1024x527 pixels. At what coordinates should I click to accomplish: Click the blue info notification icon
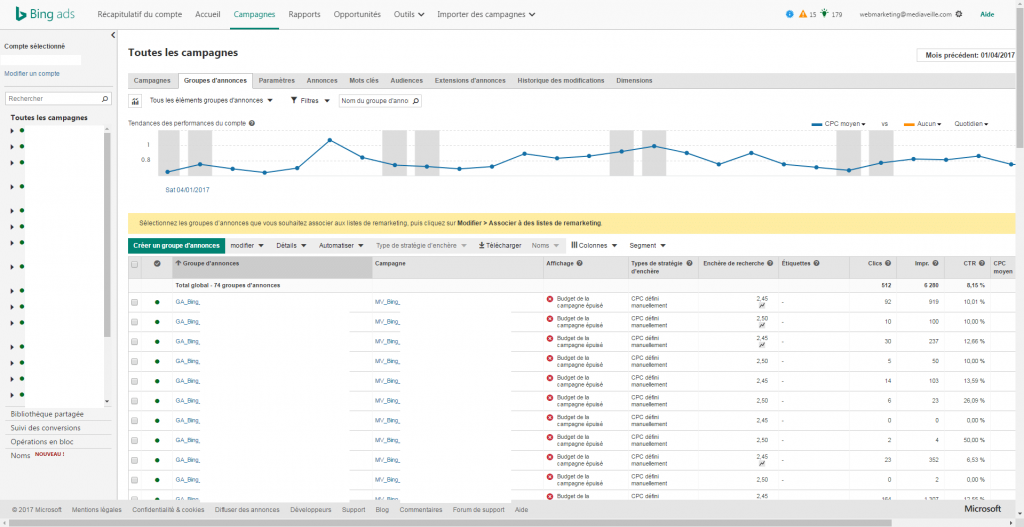click(790, 14)
